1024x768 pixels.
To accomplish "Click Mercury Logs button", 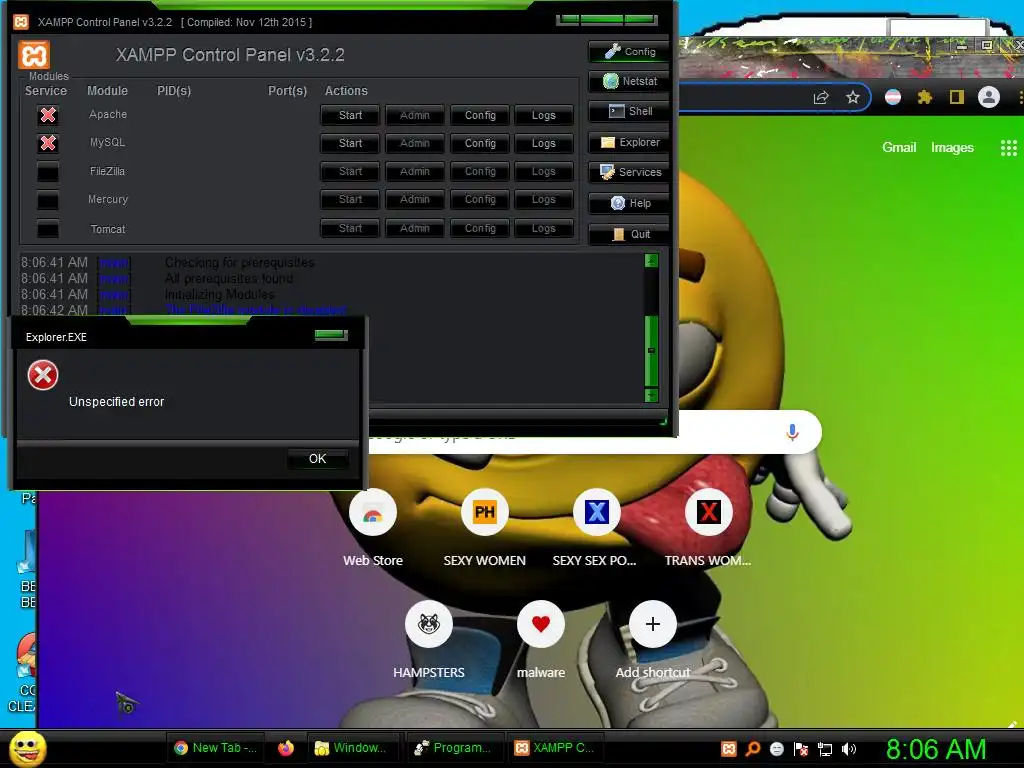I will (543, 200).
